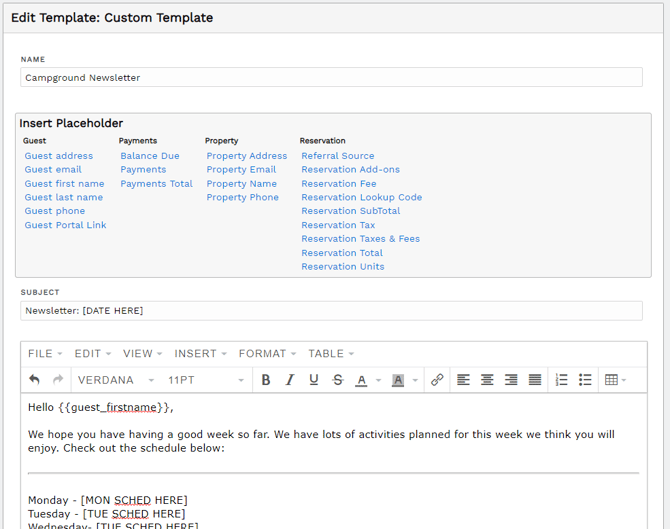Insert the Guest email placeholder
Screen dimensions: 670x529
tap(53, 170)
